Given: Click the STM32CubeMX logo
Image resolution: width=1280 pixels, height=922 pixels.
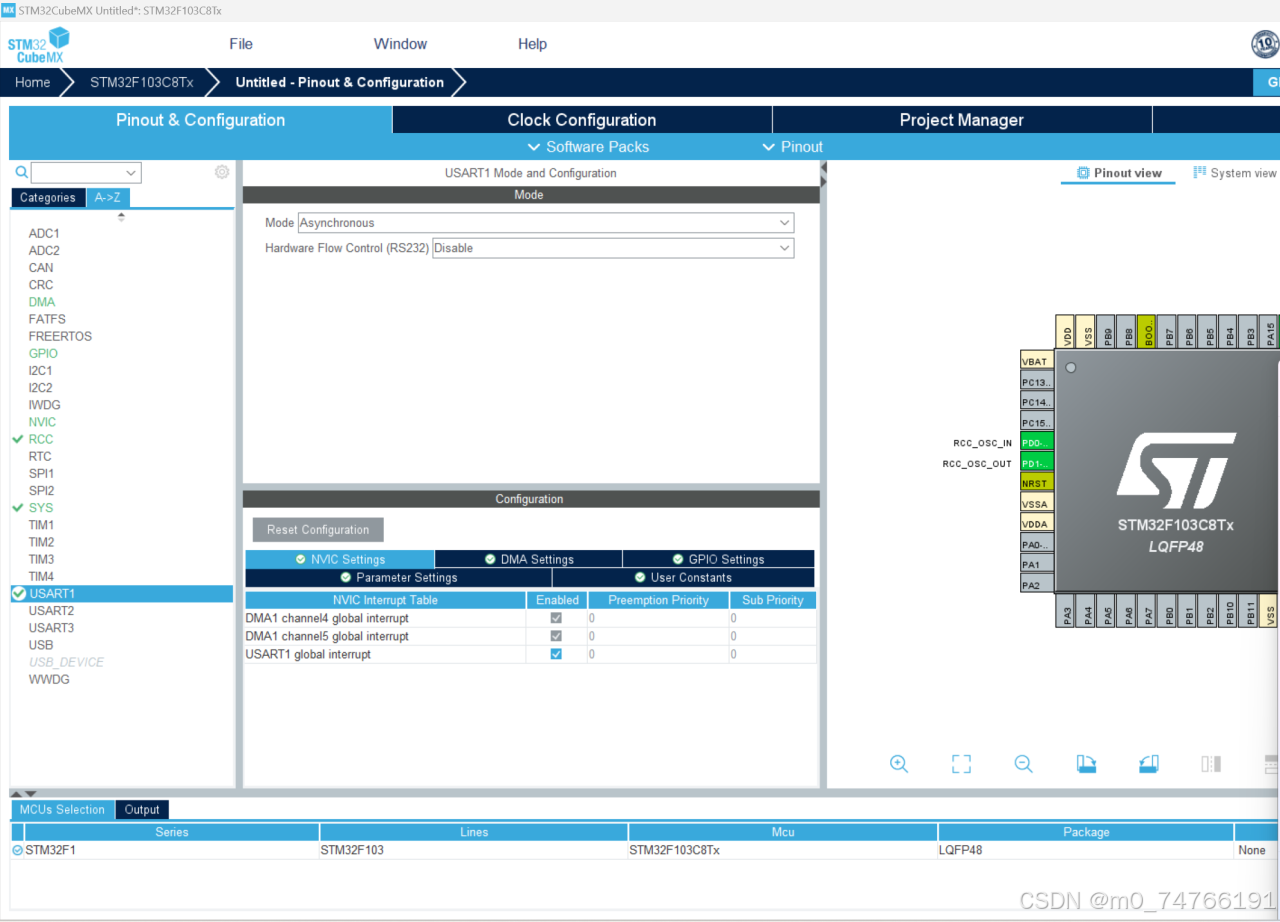Looking at the screenshot, I should click(x=39, y=45).
